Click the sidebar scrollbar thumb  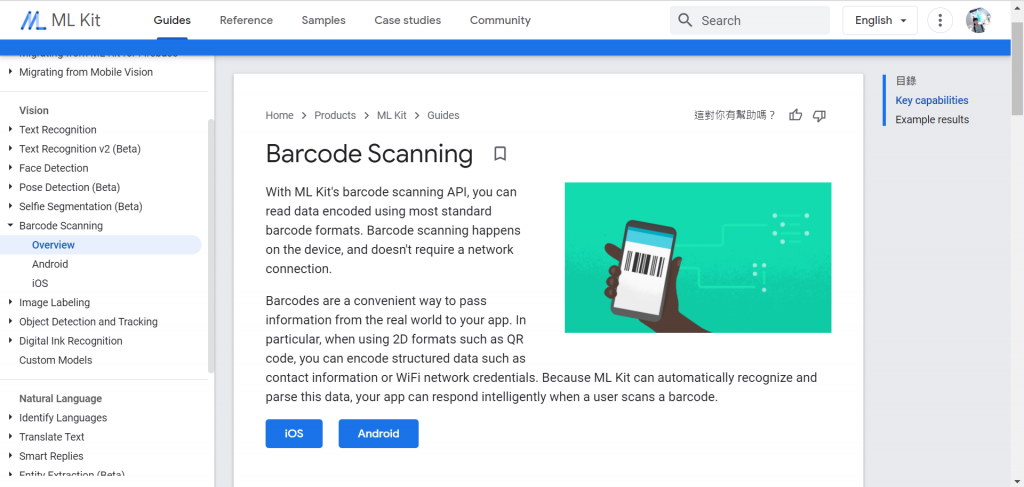[211, 245]
